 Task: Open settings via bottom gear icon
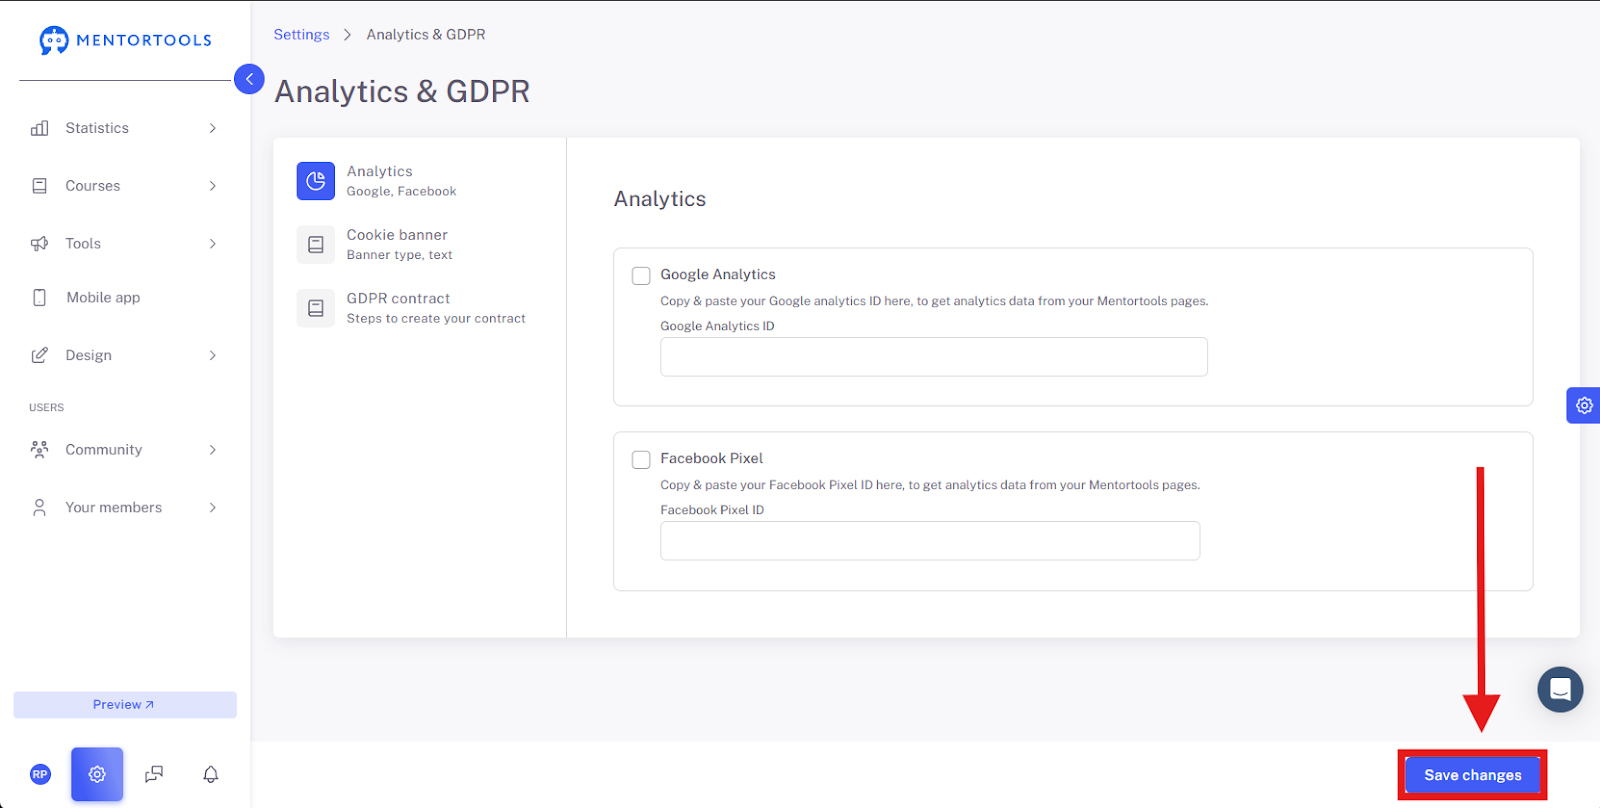tap(97, 774)
